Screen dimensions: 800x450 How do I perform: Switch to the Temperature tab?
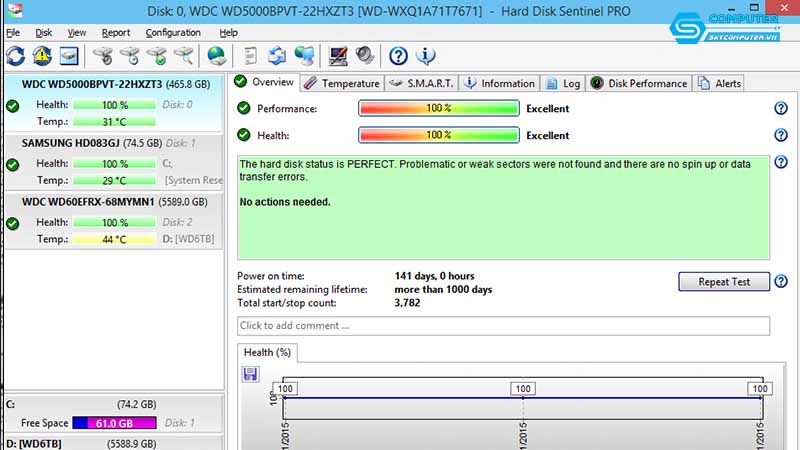pos(342,84)
